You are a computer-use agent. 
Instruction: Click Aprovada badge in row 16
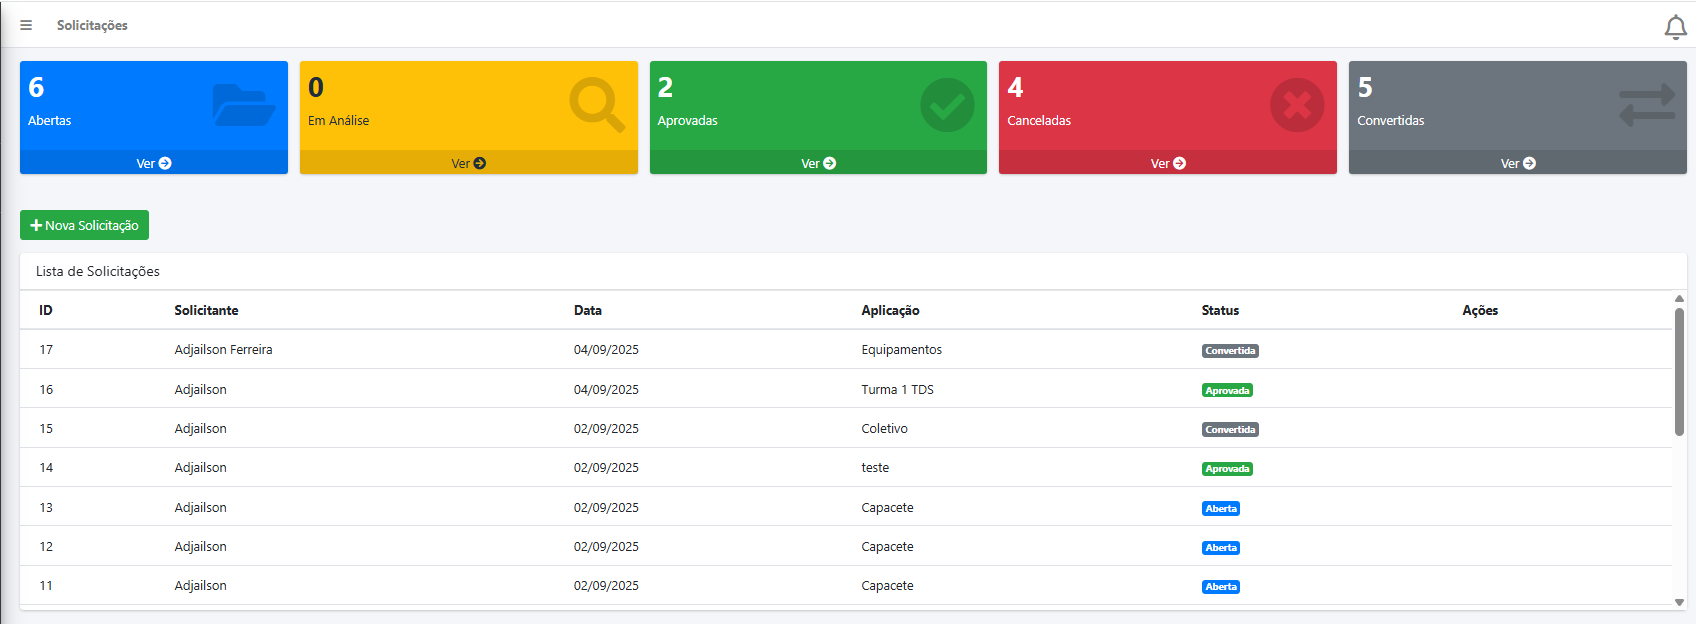pos(1227,390)
